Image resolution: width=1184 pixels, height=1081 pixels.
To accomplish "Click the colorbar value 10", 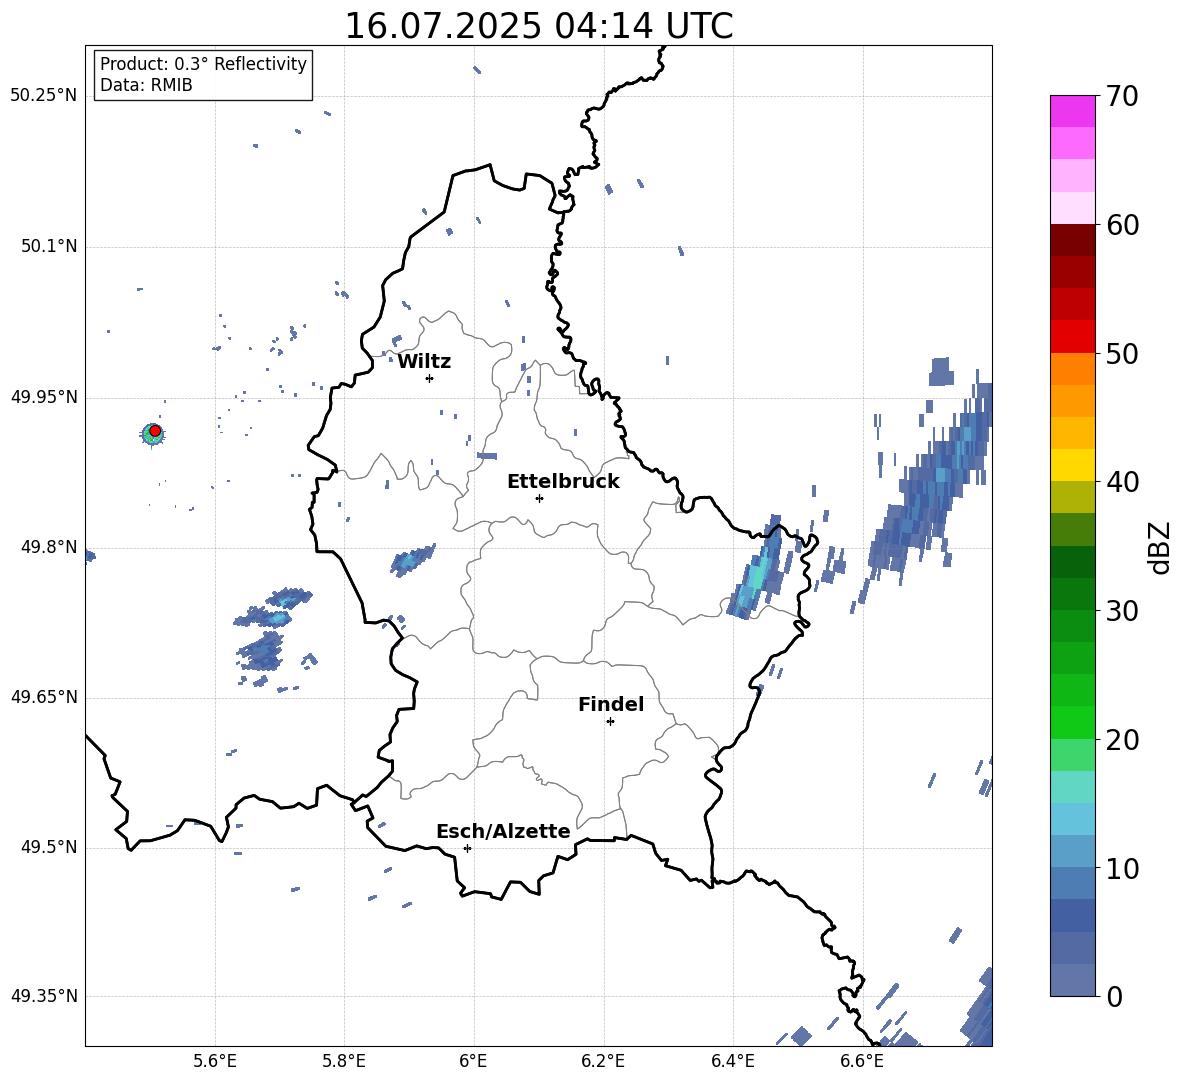I will (1122, 868).
